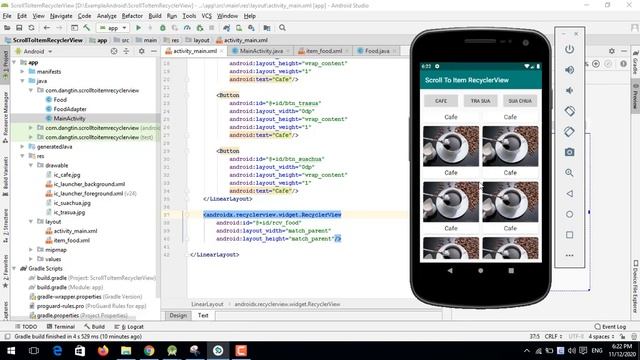This screenshot has width=640, height=360.
Task: Tap first Cafe image in emulator grid
Action: tap(451, 146)
